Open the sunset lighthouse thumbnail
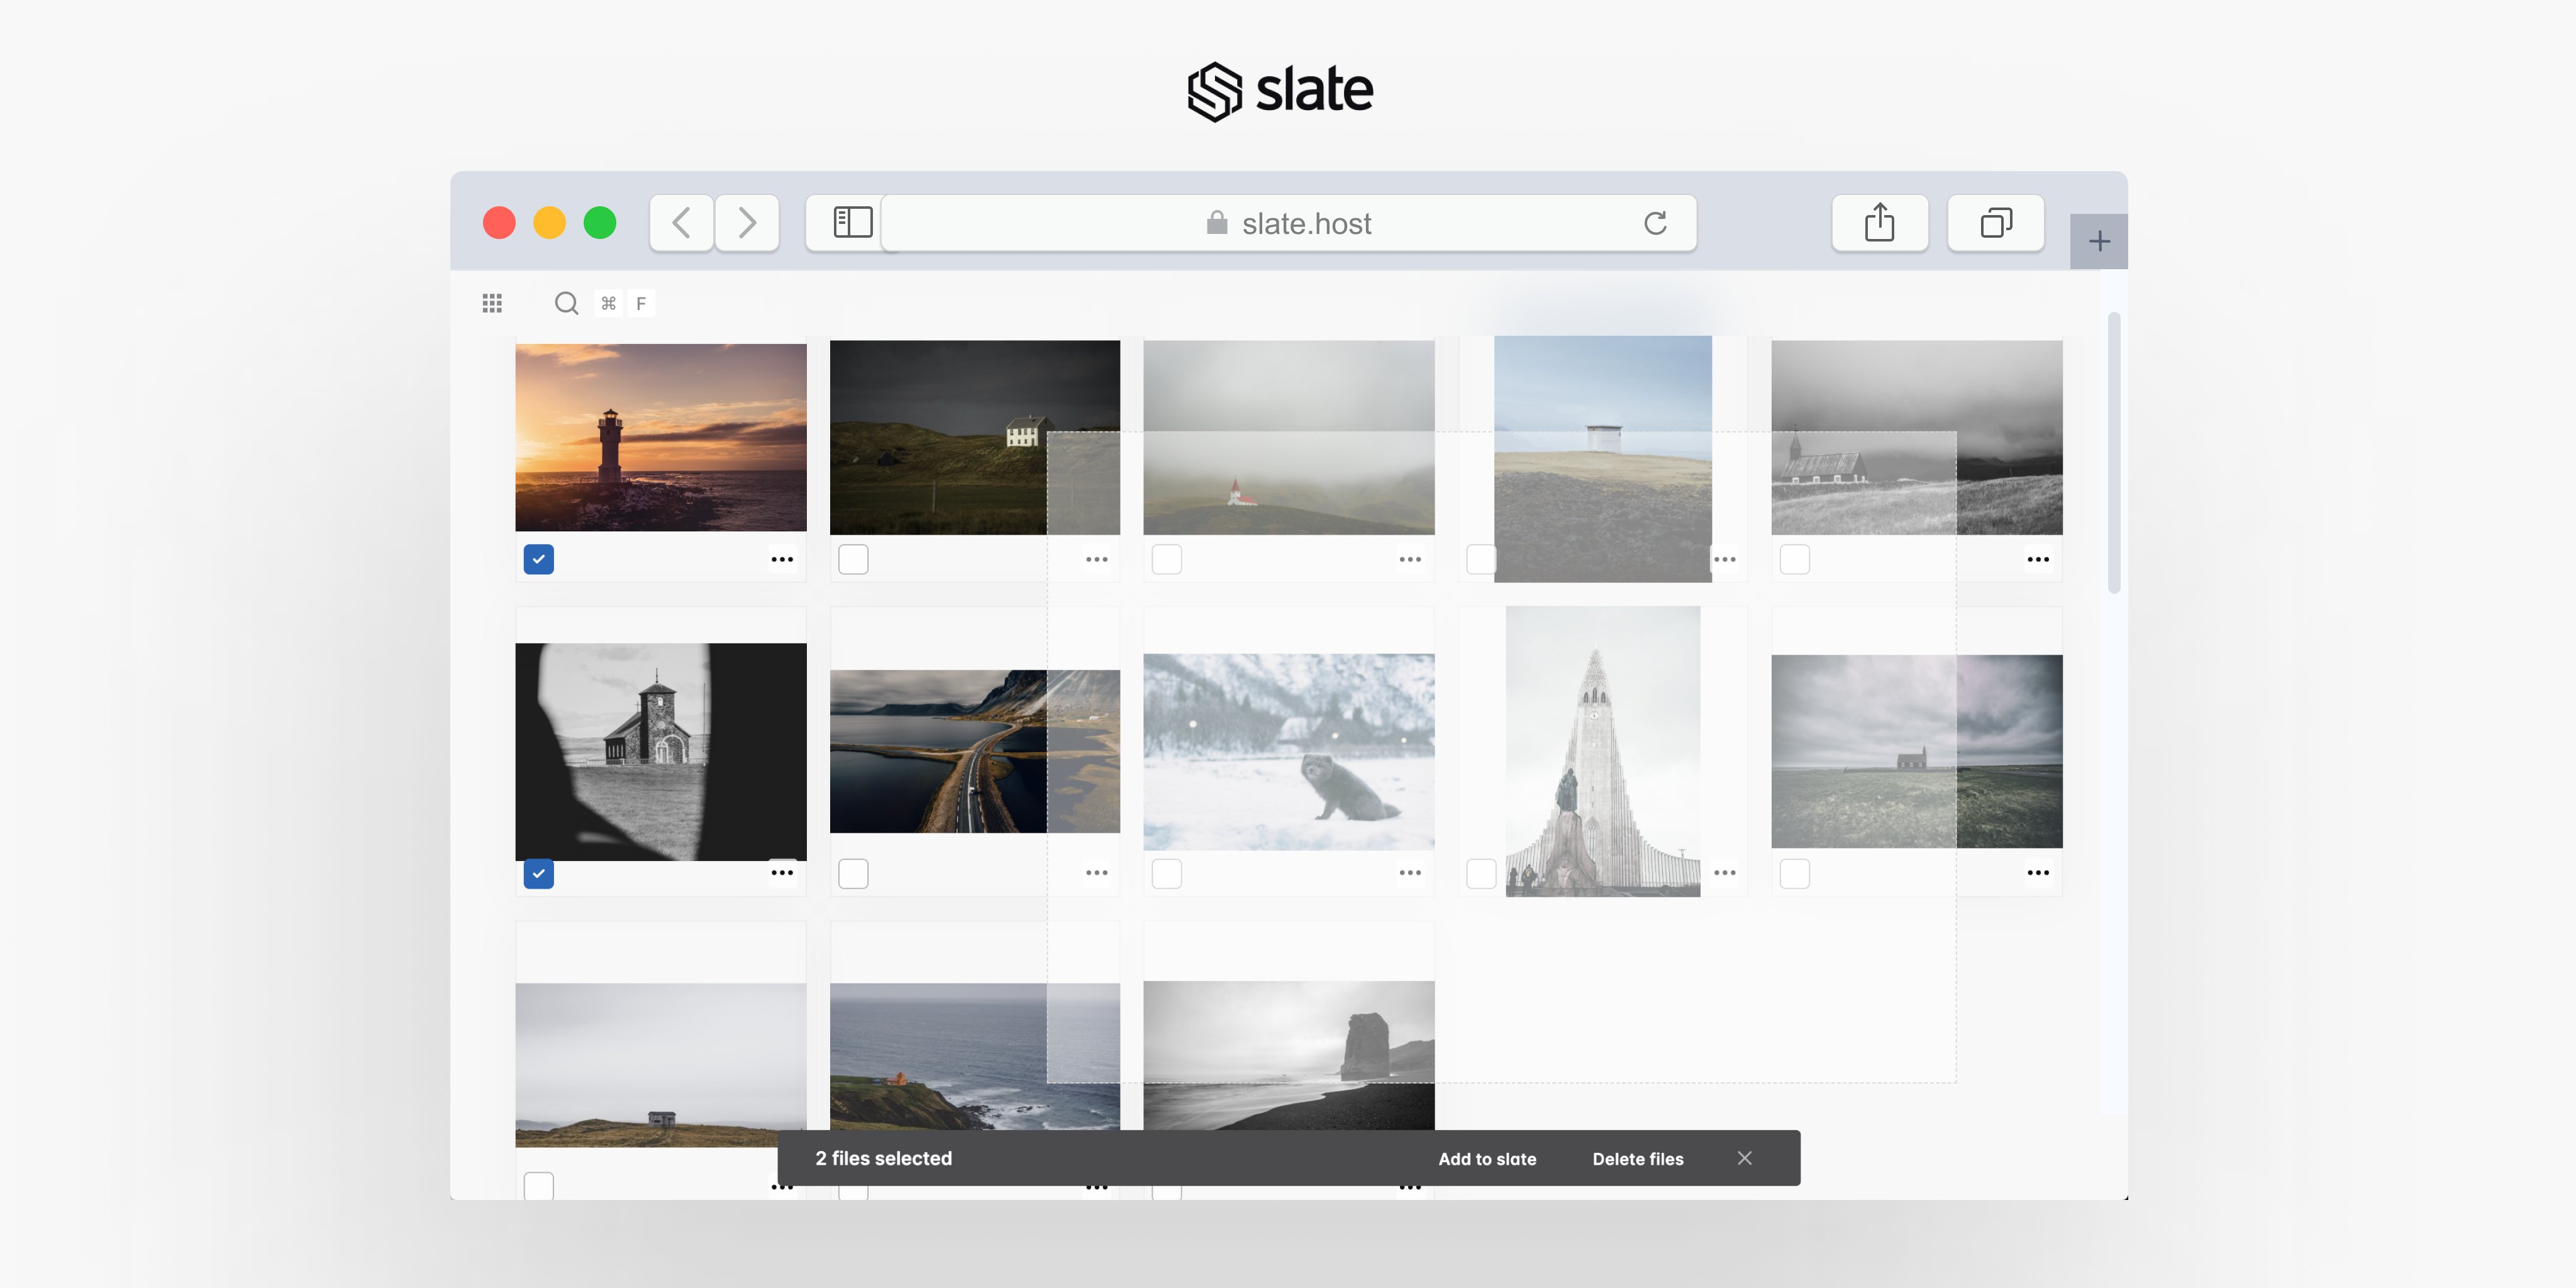The image size is (2576, 1288). [661, 437]
